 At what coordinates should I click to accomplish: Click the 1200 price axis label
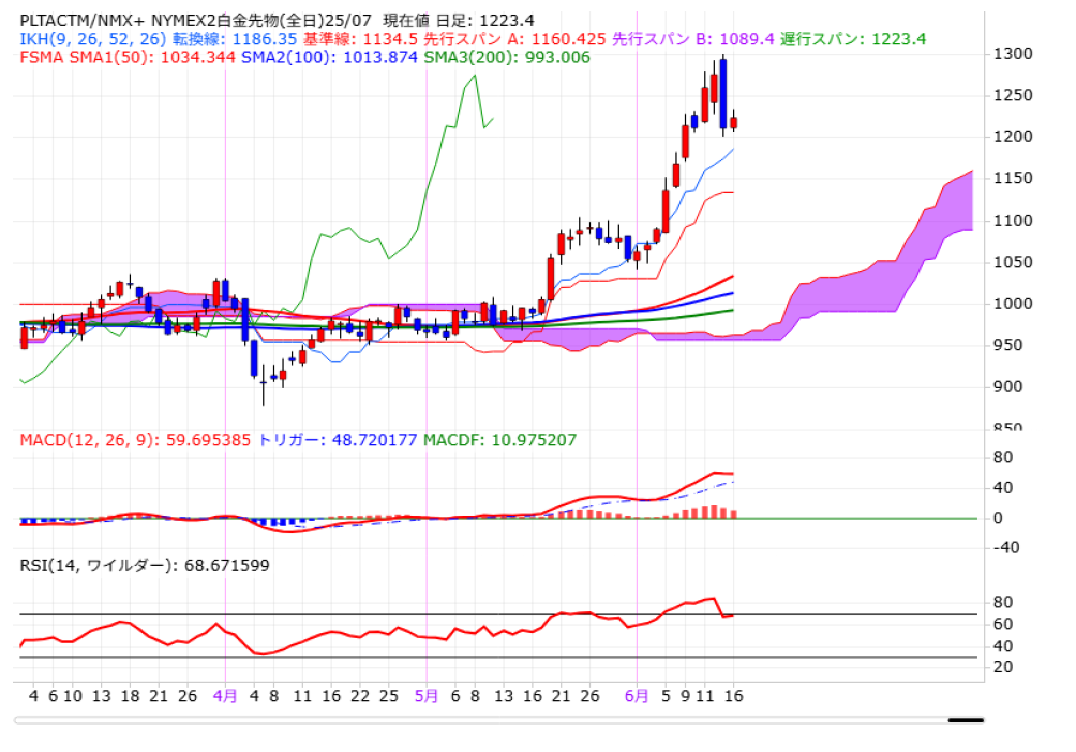point(1013,137)
